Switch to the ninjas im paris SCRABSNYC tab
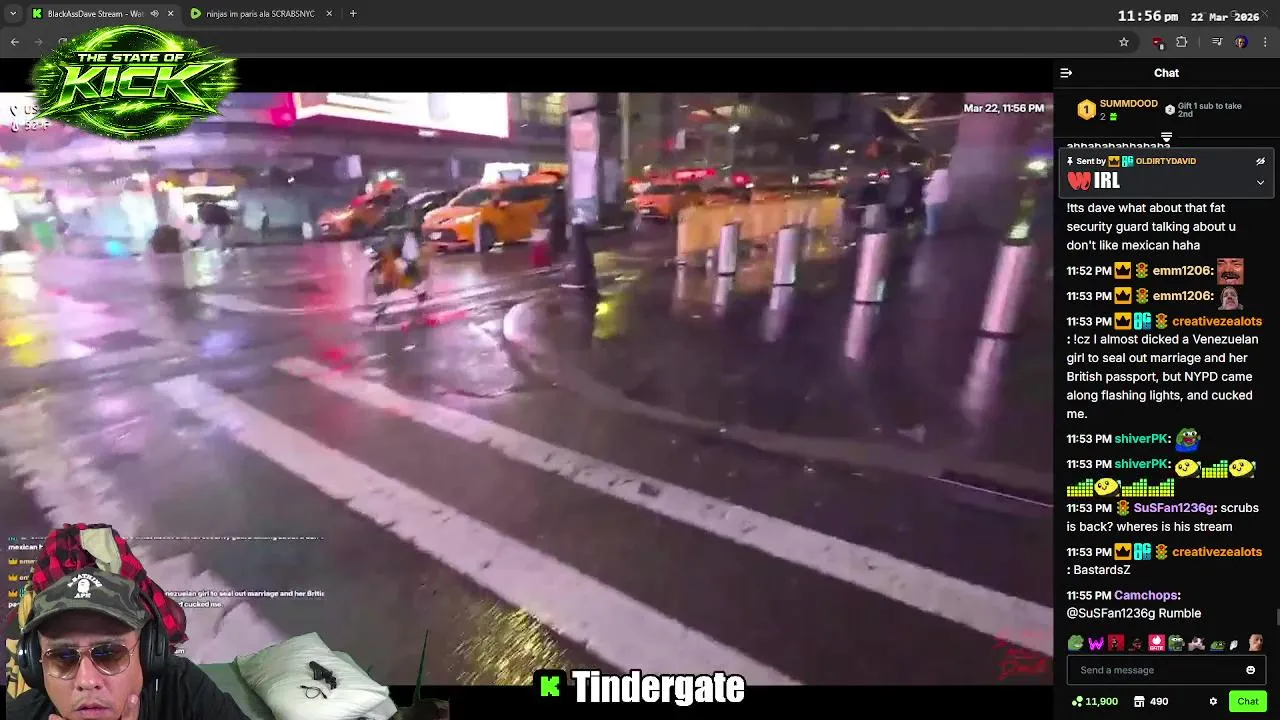The width and height of the screenshot is (1280, 720). pyautogui.click(x=259, y=14)
